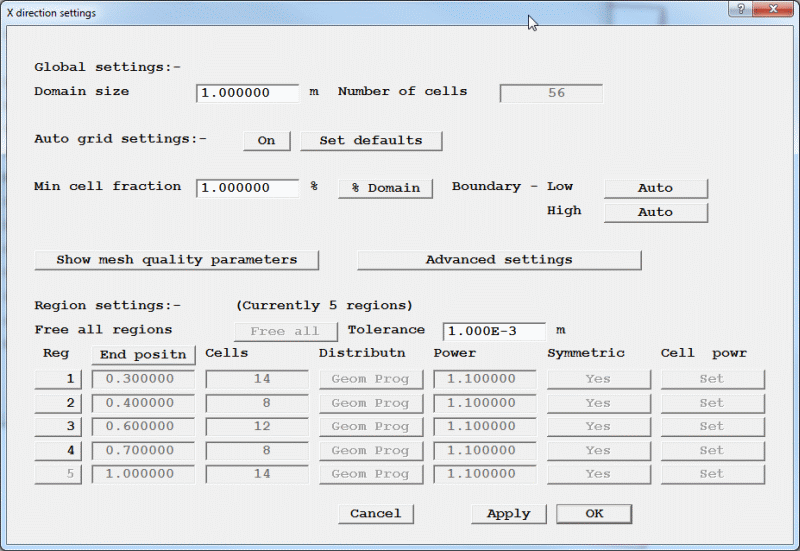Select region 4 number button

(x=58, y=451)
